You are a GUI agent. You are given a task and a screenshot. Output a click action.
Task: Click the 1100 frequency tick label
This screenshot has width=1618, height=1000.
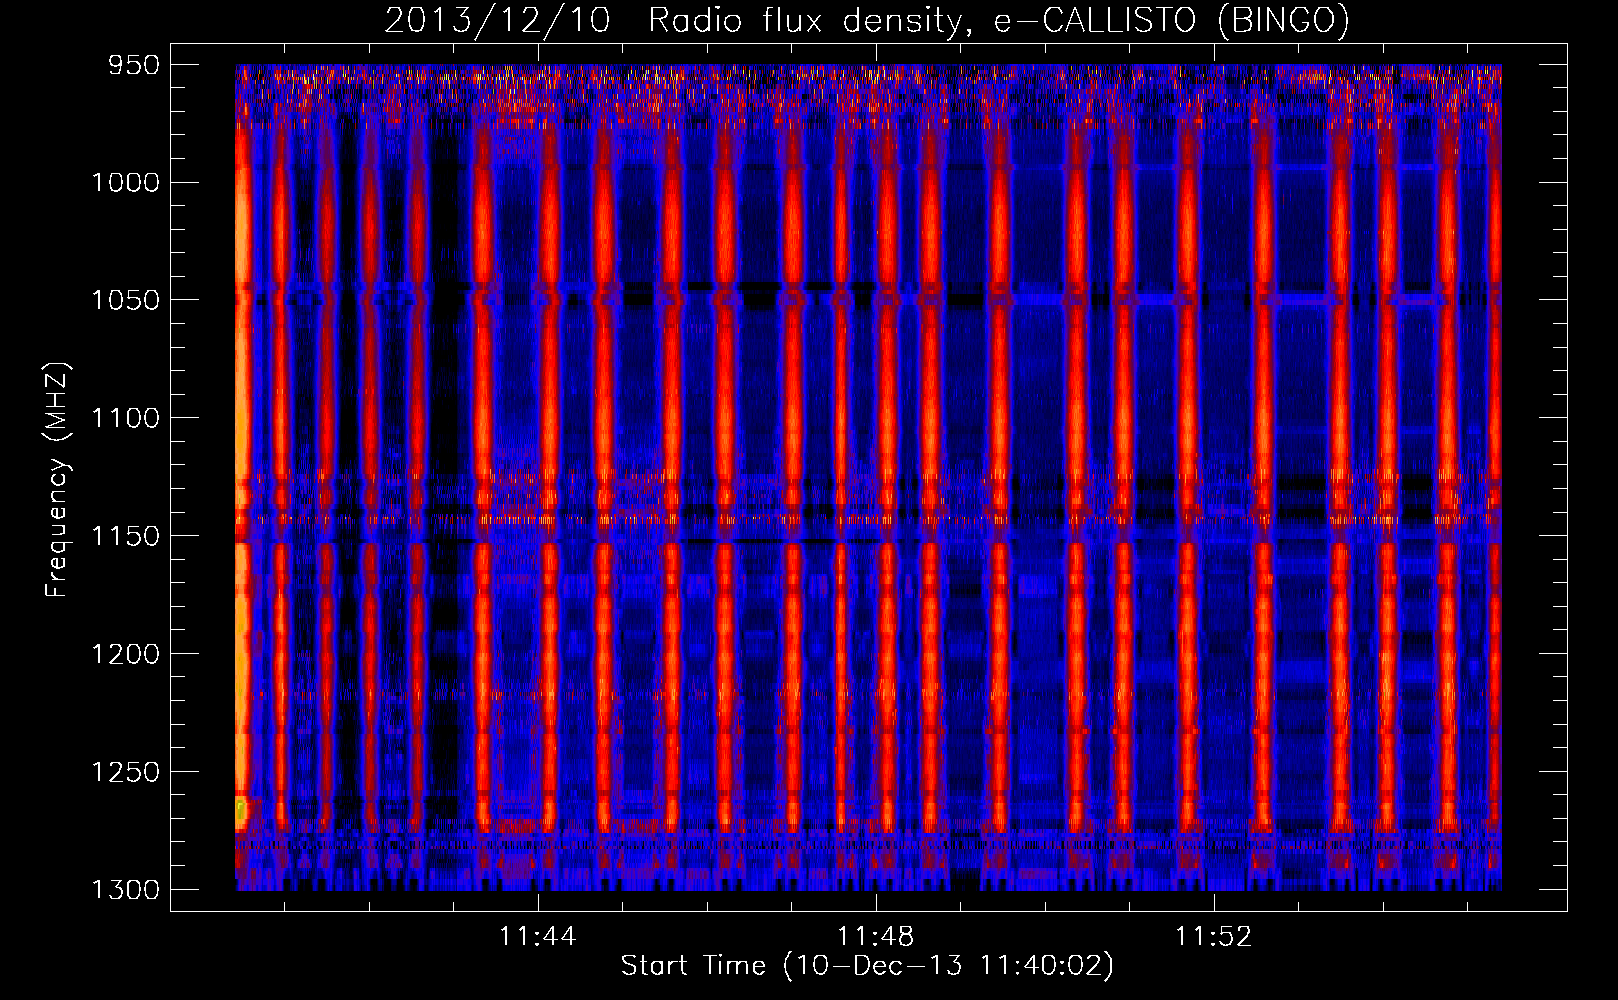(125, 418)
